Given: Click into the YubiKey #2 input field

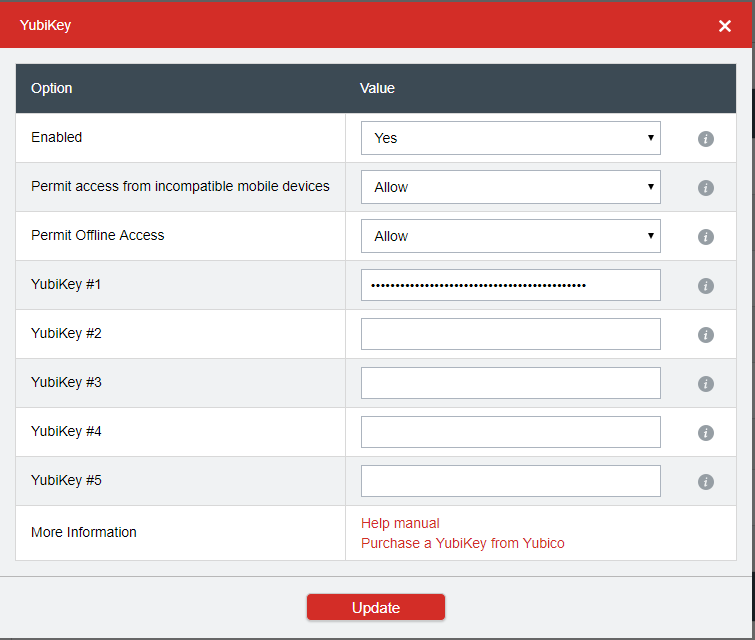Looking at the screenshot, I should (x=510, y=334).
